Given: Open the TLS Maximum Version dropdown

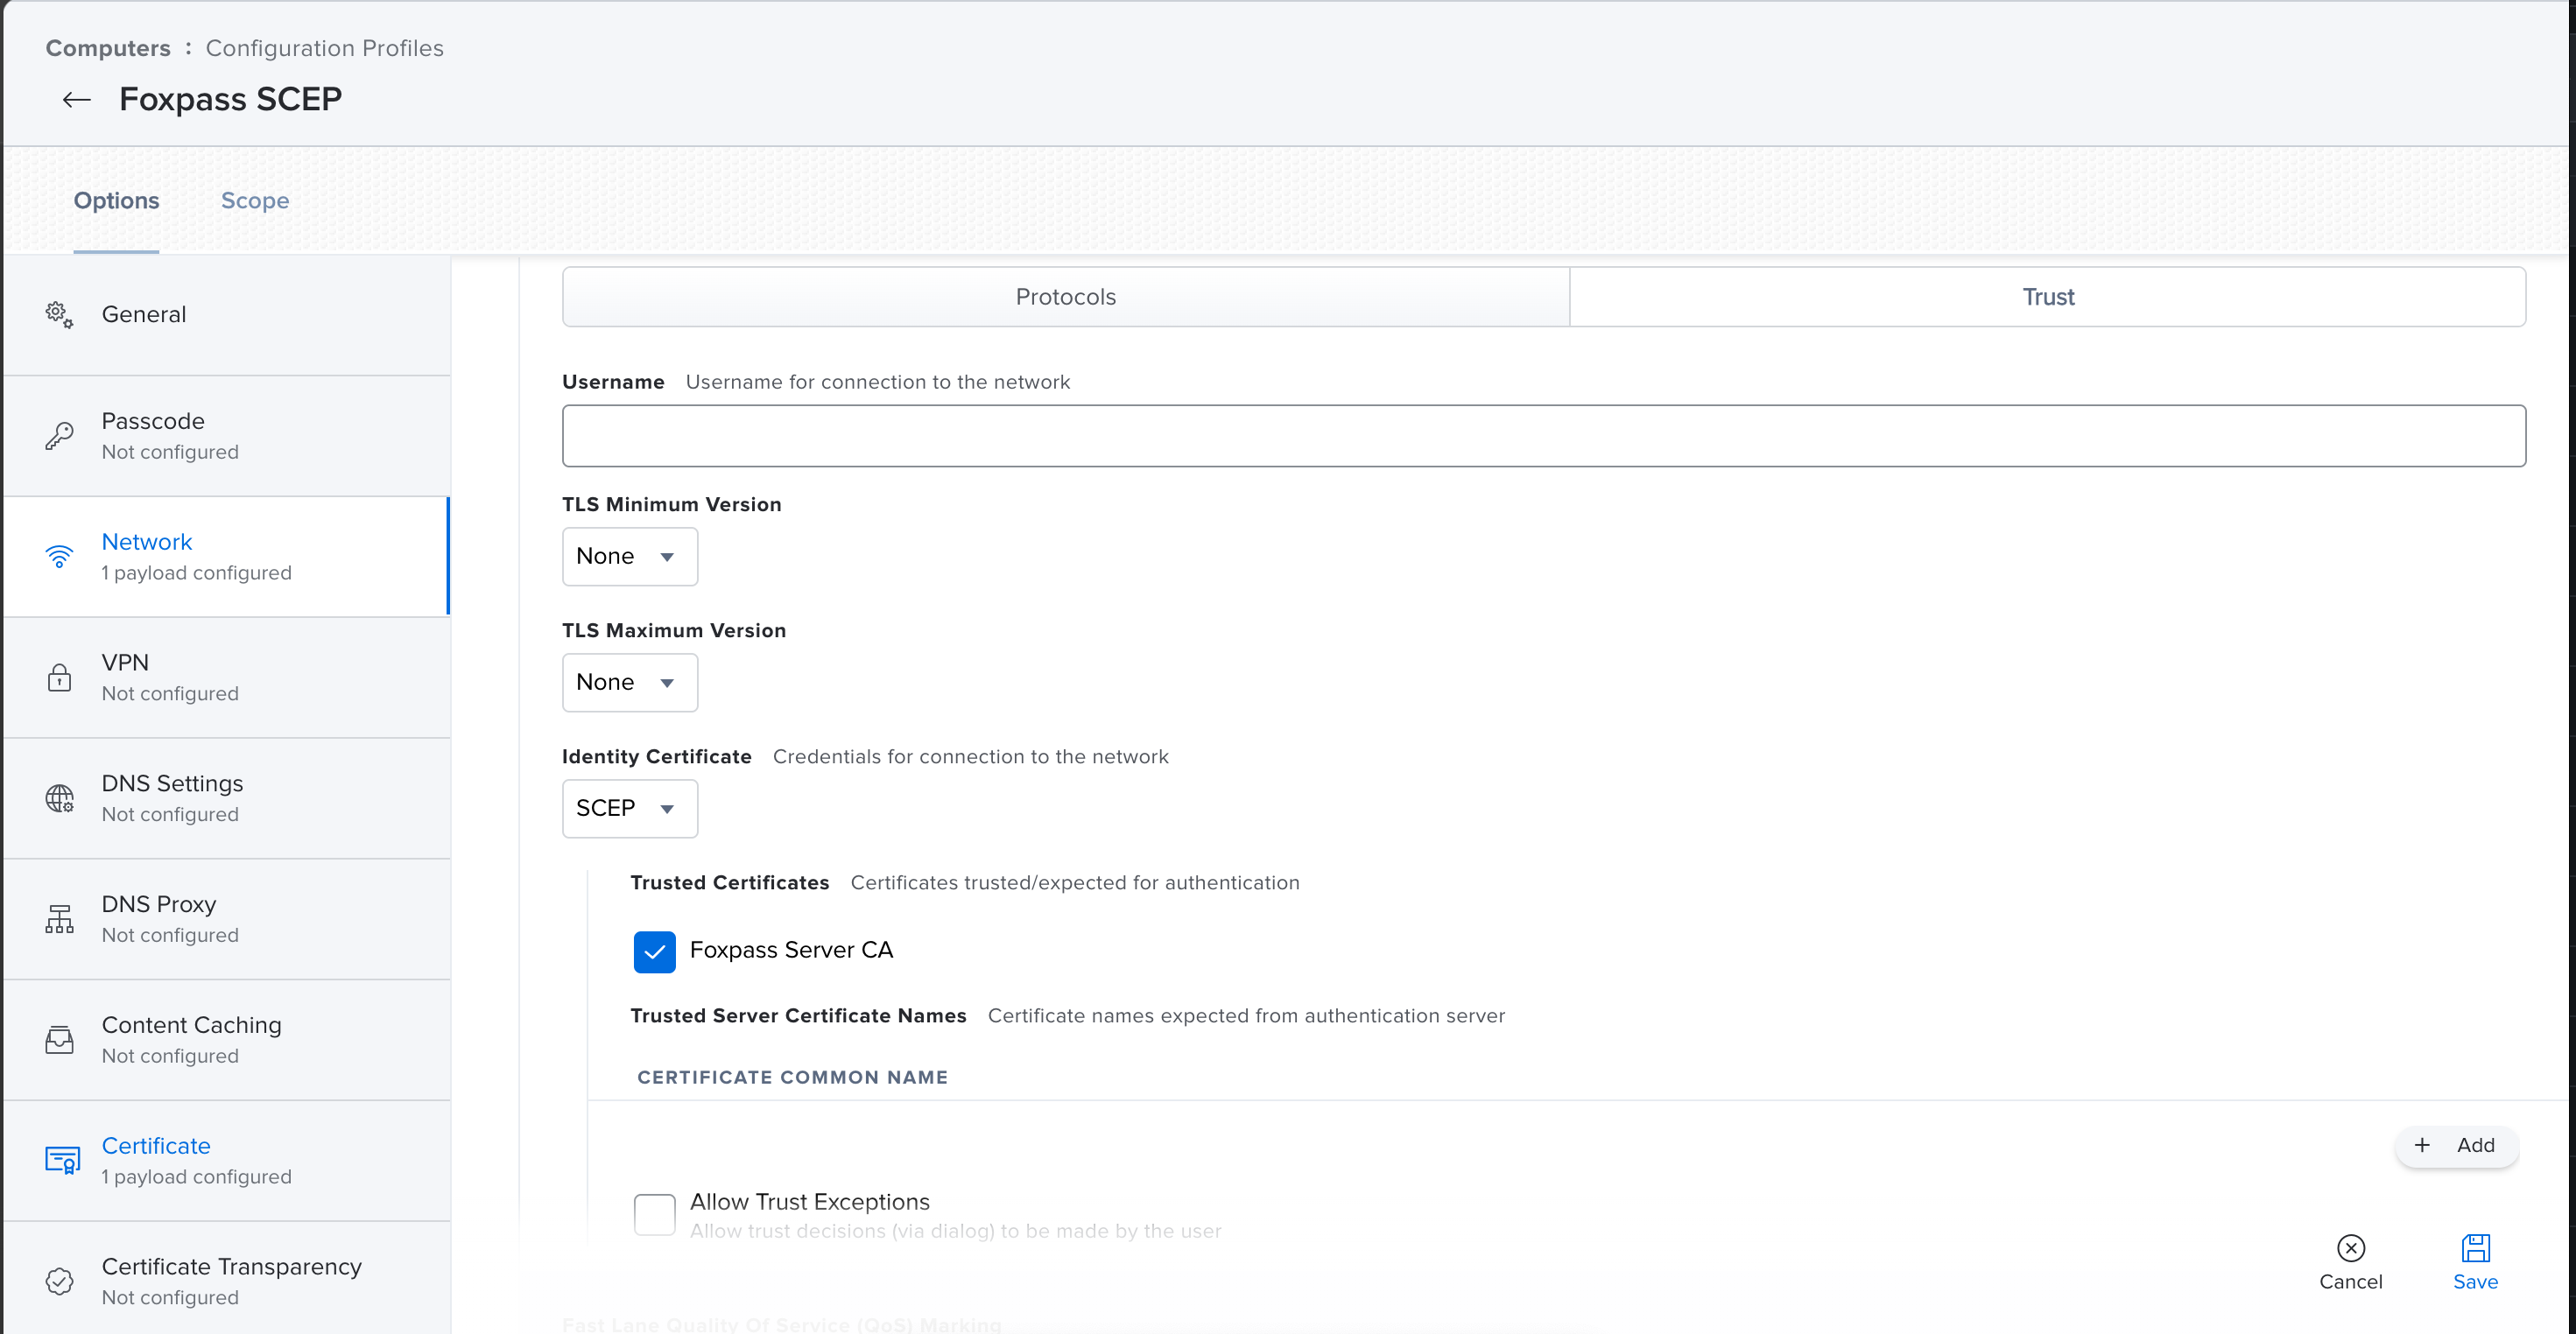Looking at the screenshot, I should pos(629,682).
